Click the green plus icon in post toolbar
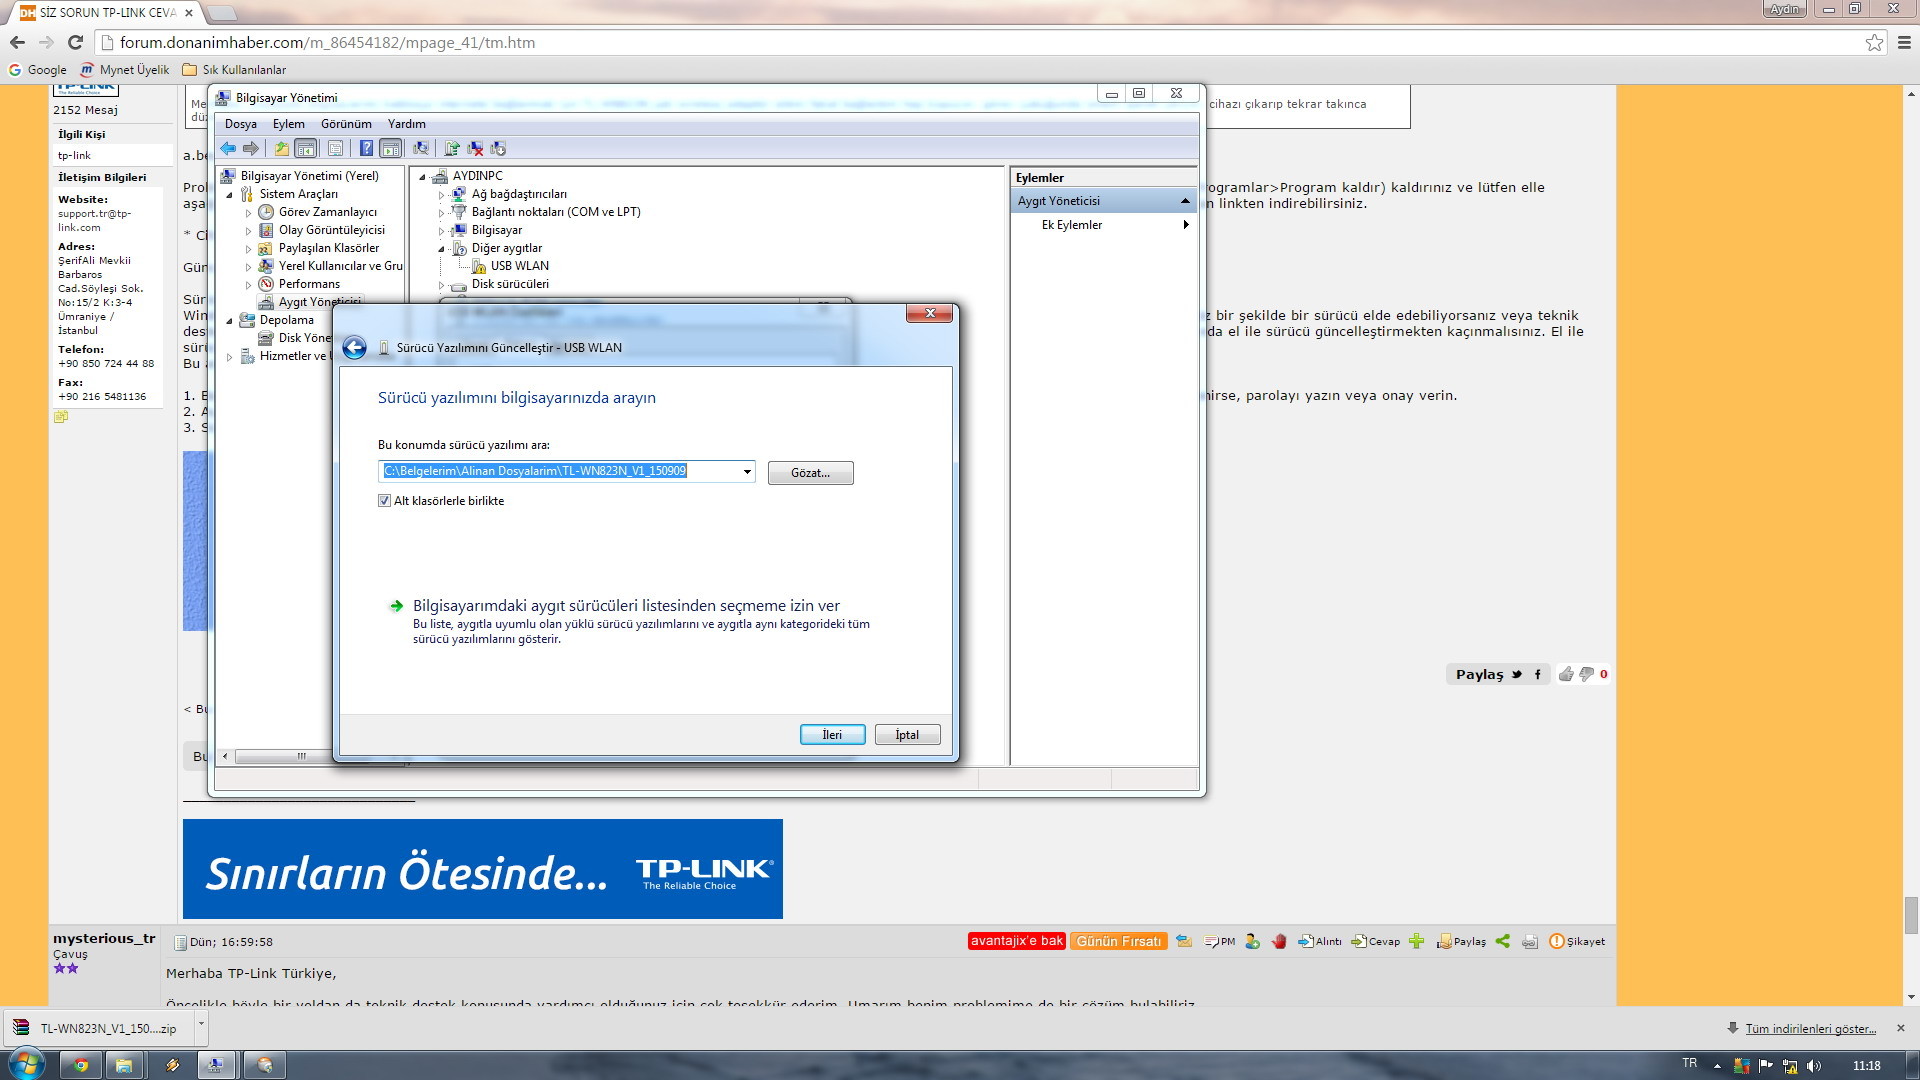 [1416, 941]
